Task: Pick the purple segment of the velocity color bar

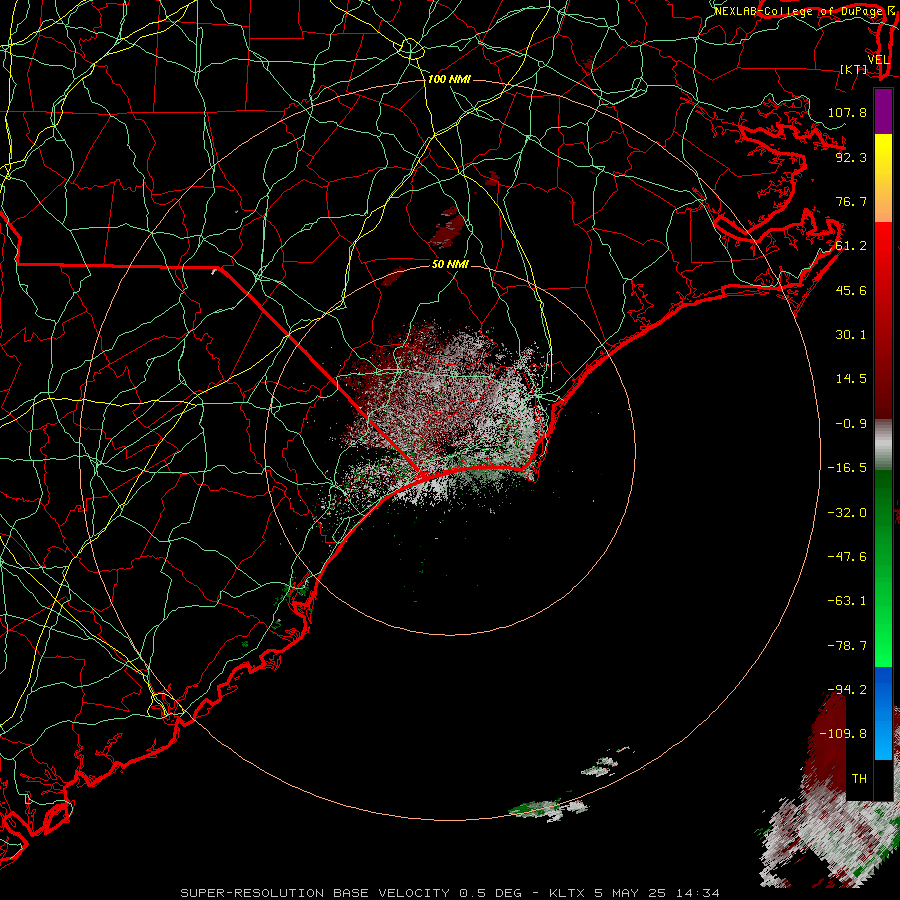Action: coord(883,111)
